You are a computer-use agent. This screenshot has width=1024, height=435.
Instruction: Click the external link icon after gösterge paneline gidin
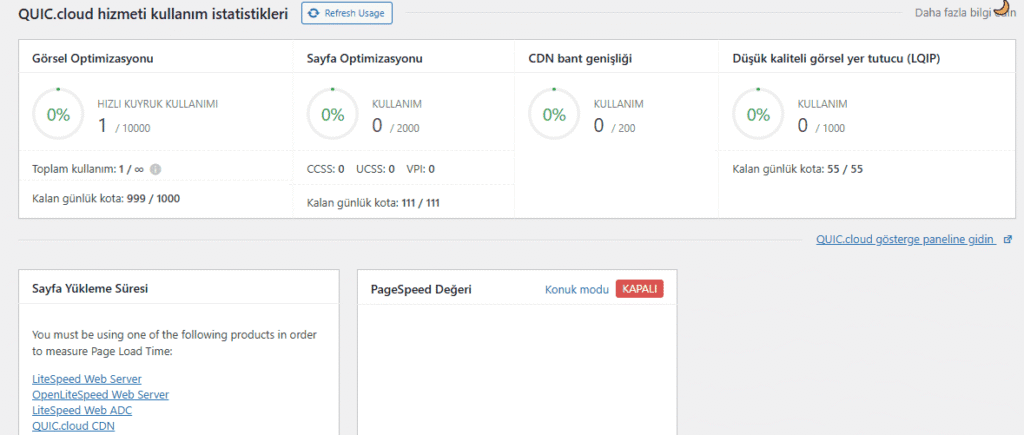click(1007, 240)
